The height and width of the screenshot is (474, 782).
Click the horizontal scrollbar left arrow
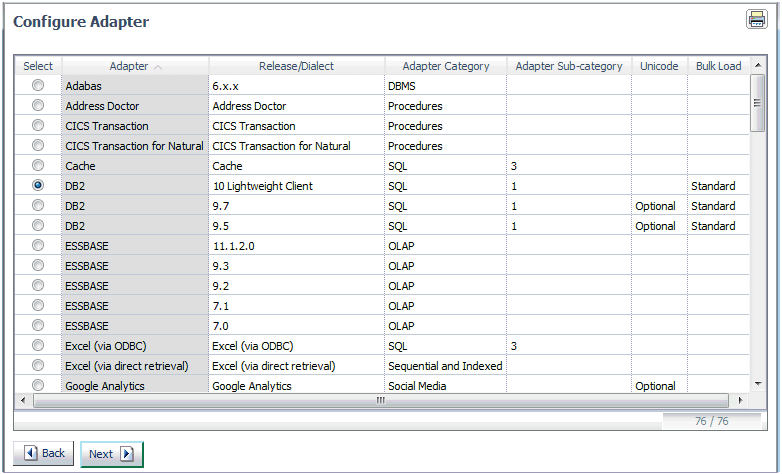[x=22, y=400]
